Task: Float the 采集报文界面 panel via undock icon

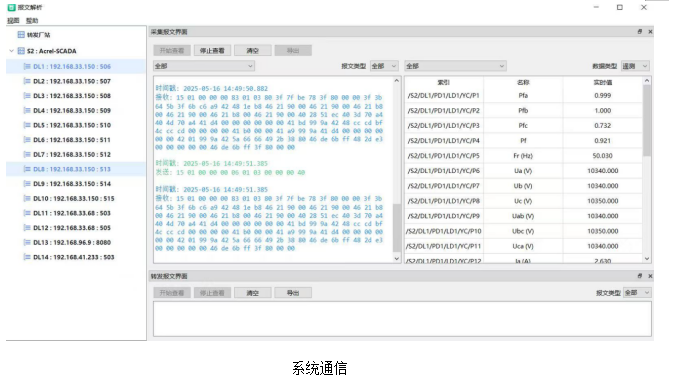Action: [x=640, y=31]
